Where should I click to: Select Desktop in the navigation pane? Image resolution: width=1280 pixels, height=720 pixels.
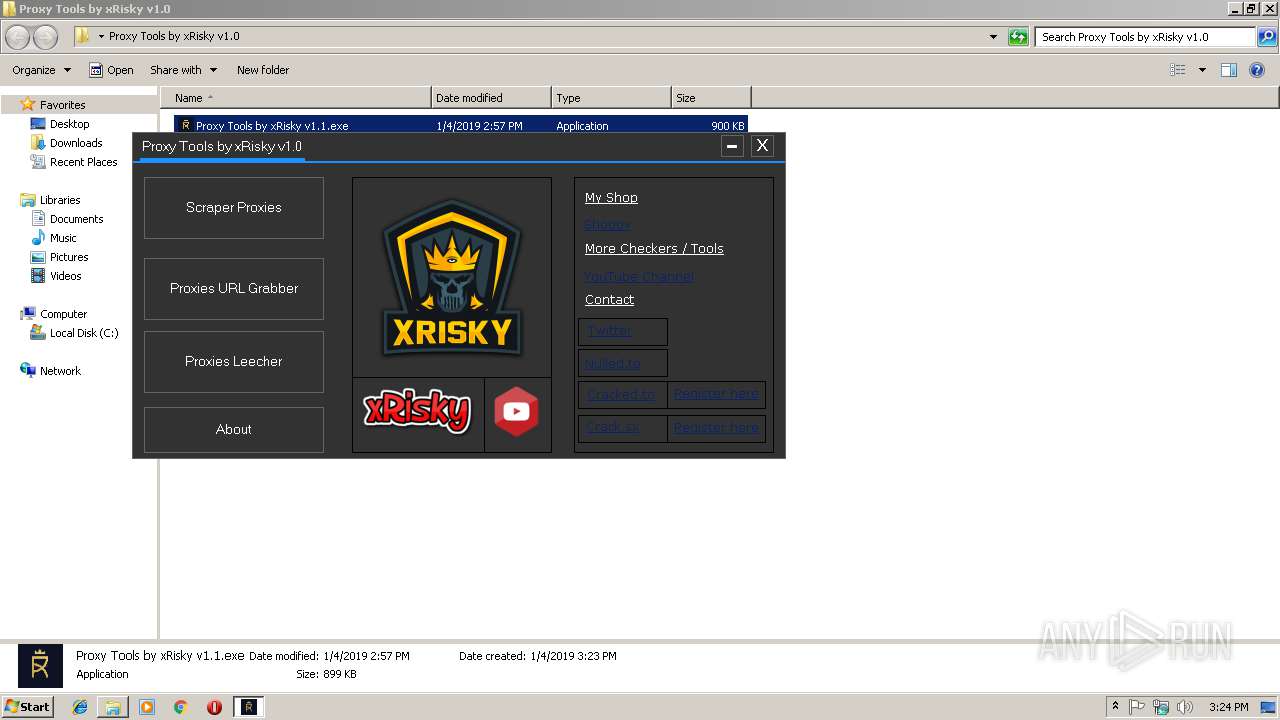69,124
